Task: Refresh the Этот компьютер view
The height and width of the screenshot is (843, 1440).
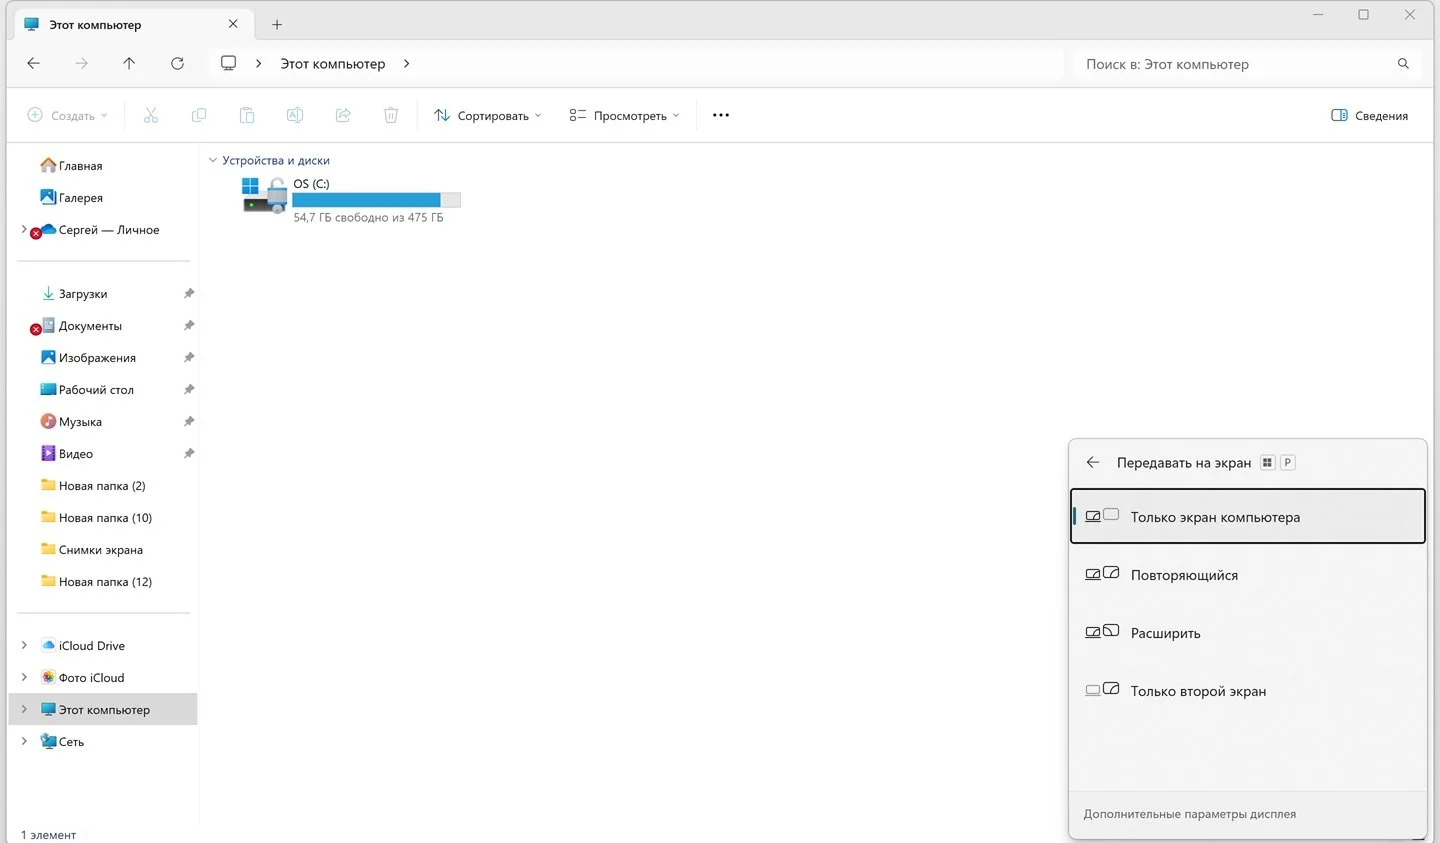Action: [x=177, y=63]
